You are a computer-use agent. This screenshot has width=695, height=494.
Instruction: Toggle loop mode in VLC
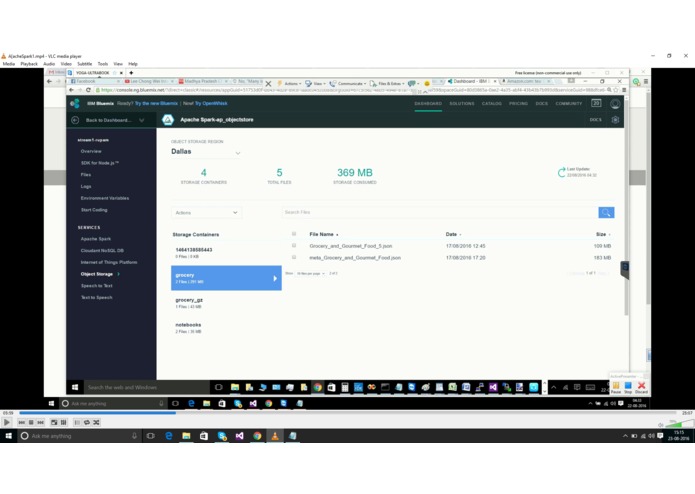87,422
